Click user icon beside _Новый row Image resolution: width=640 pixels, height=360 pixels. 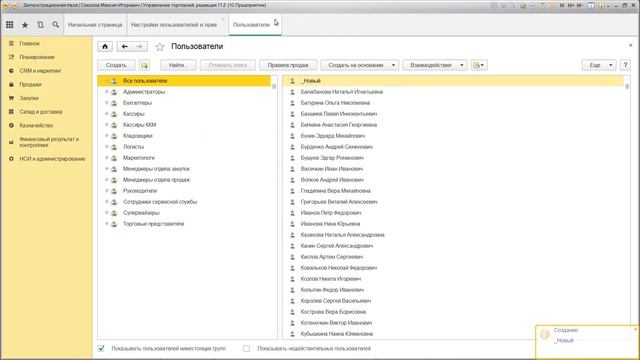click(292, 81)
